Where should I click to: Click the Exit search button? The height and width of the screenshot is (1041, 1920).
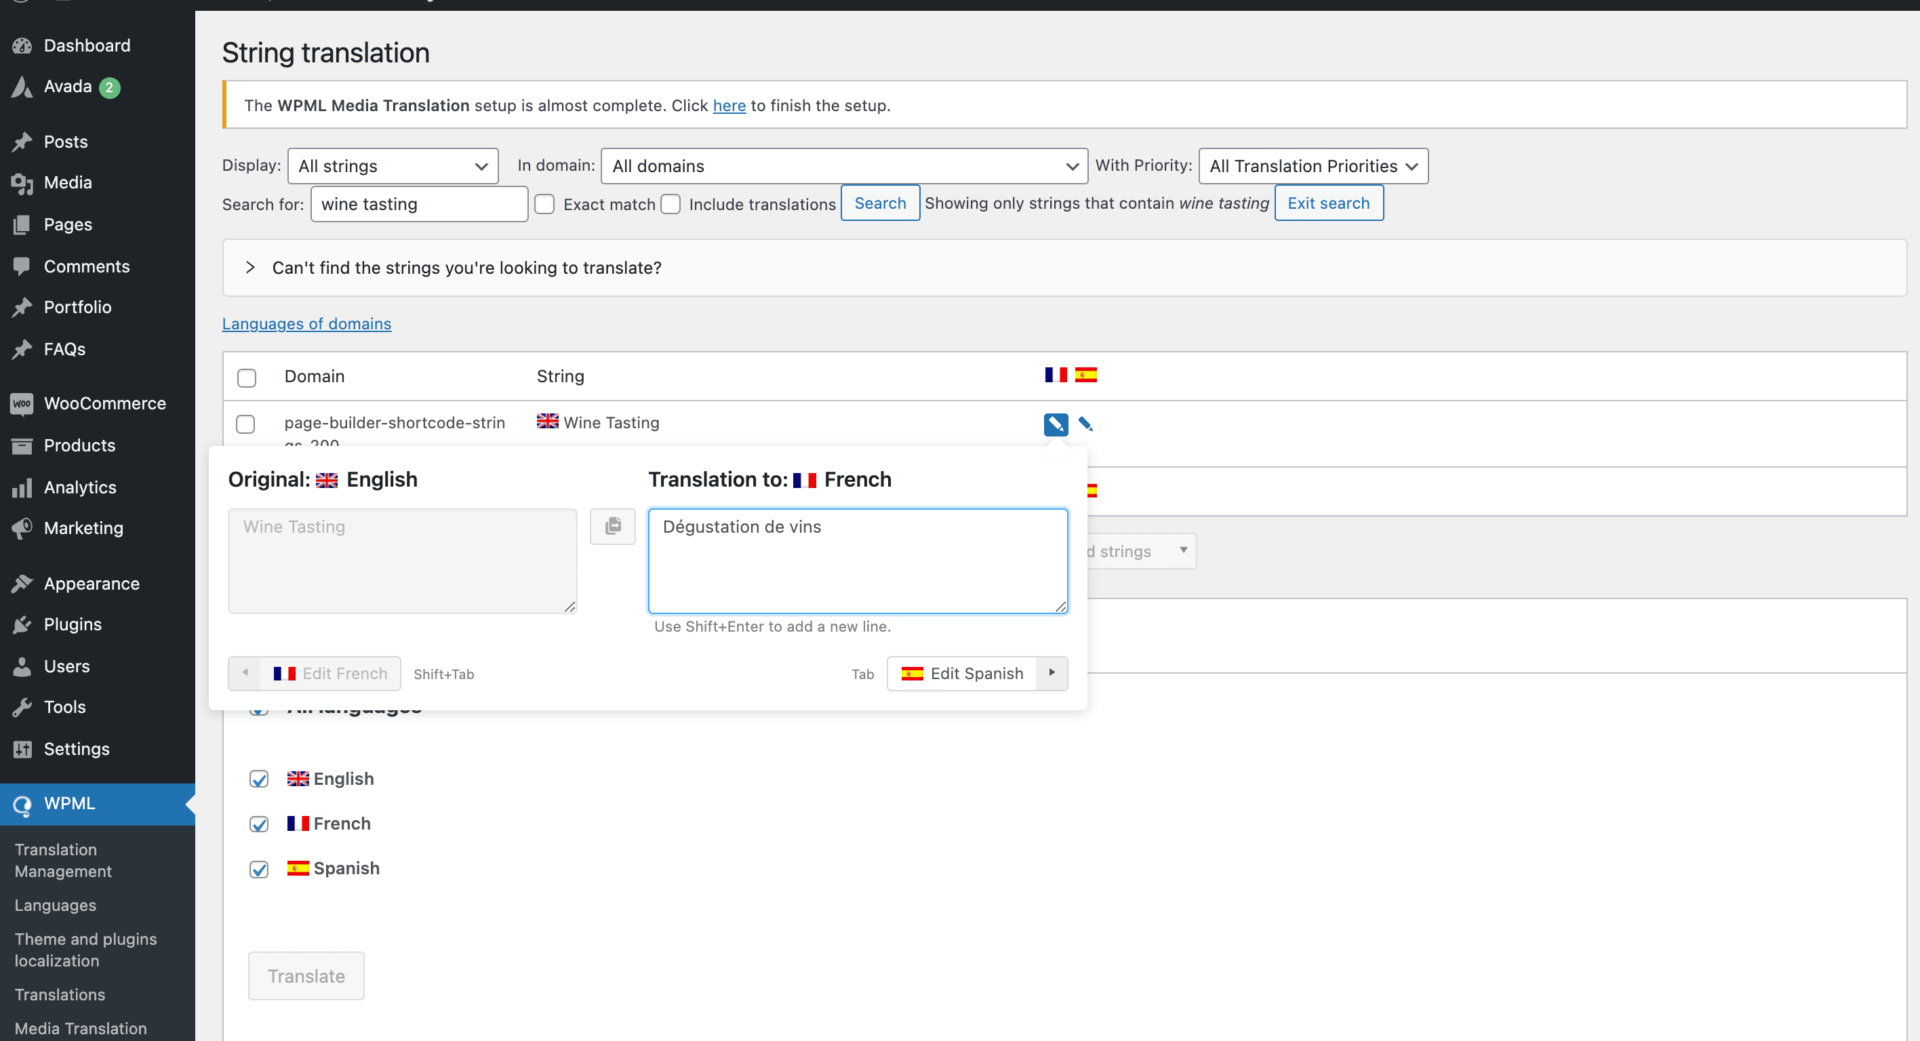click(x=1329, y=203)
